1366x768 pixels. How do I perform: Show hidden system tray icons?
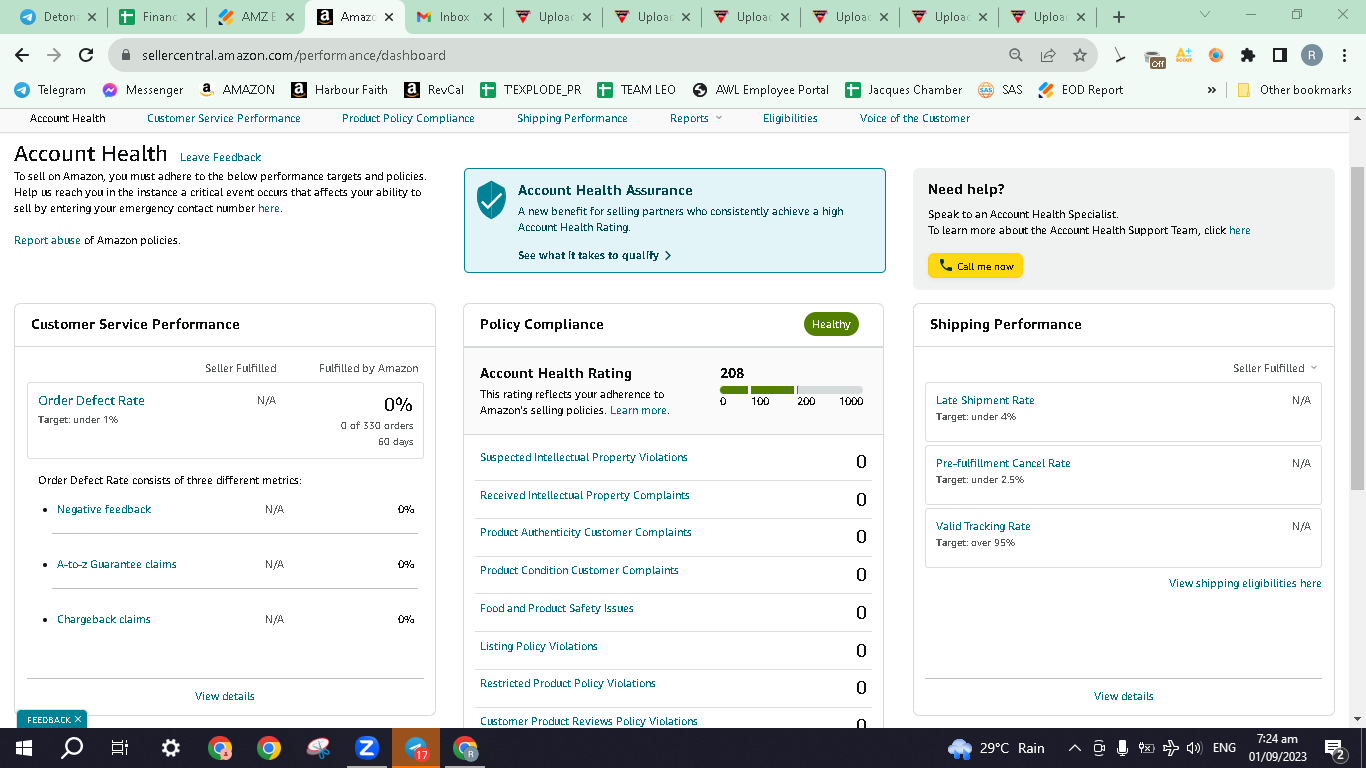pos(1075,748)
